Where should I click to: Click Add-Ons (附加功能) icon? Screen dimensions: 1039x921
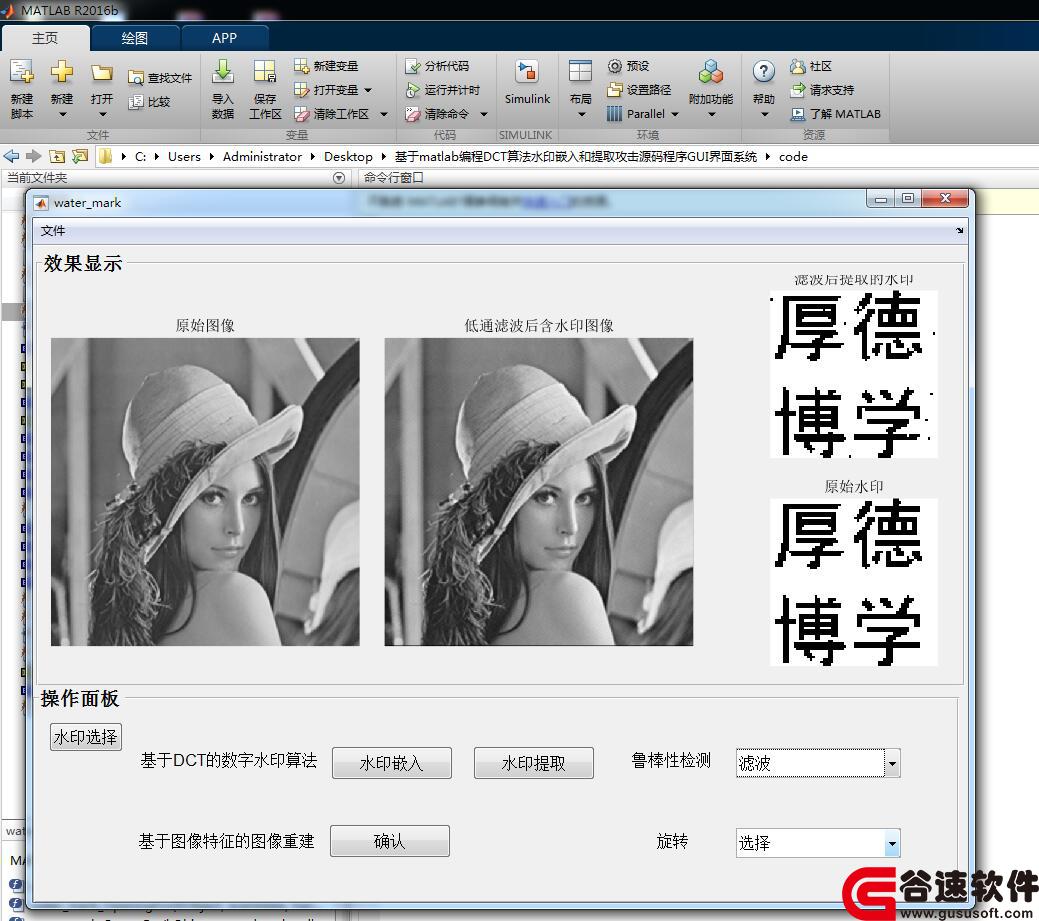[711, 72]
